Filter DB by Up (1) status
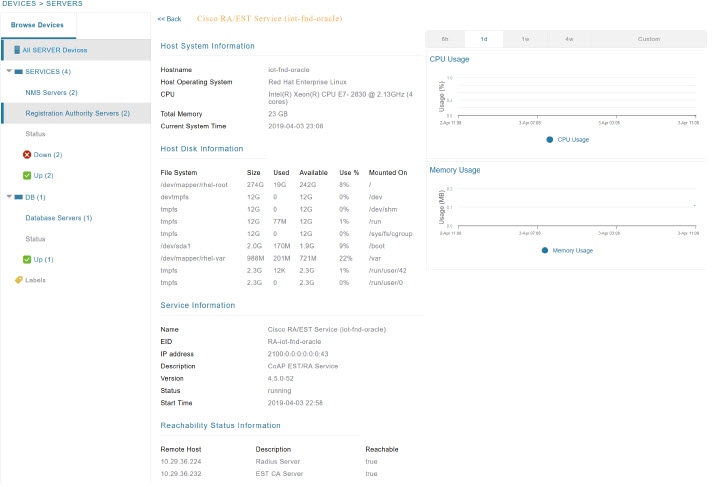720x487 pixels. point(43,259)
